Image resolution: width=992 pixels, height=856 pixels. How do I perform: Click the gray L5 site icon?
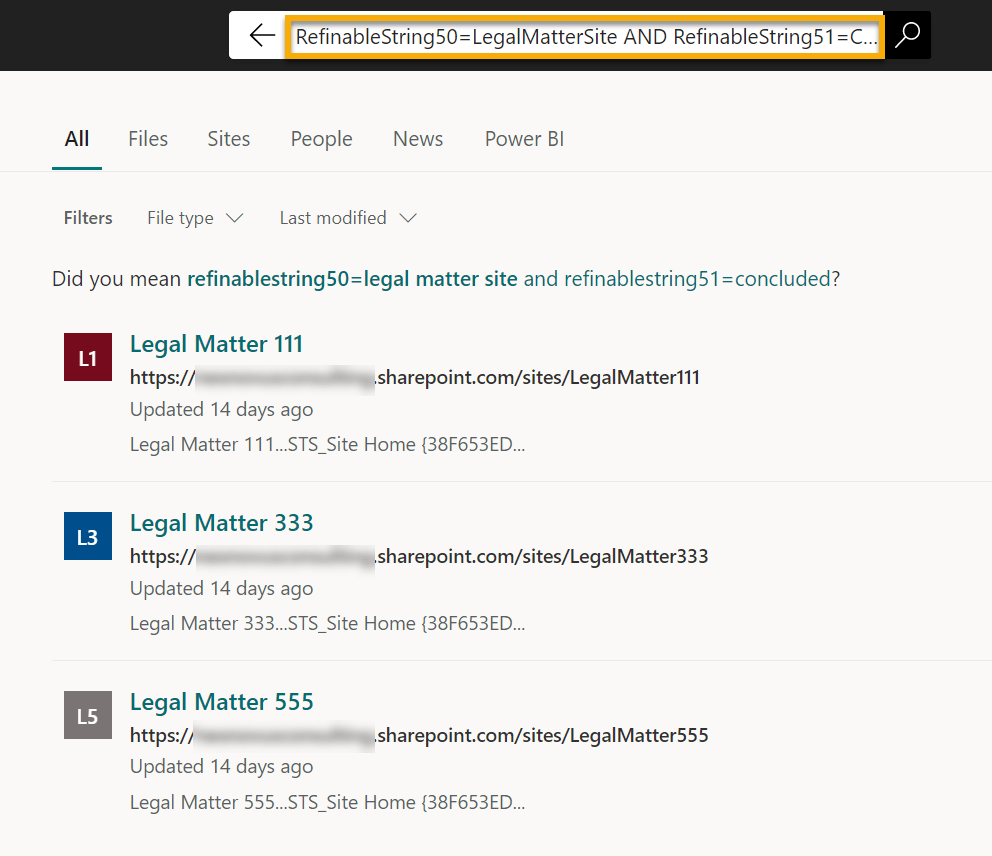click(88, 715)
